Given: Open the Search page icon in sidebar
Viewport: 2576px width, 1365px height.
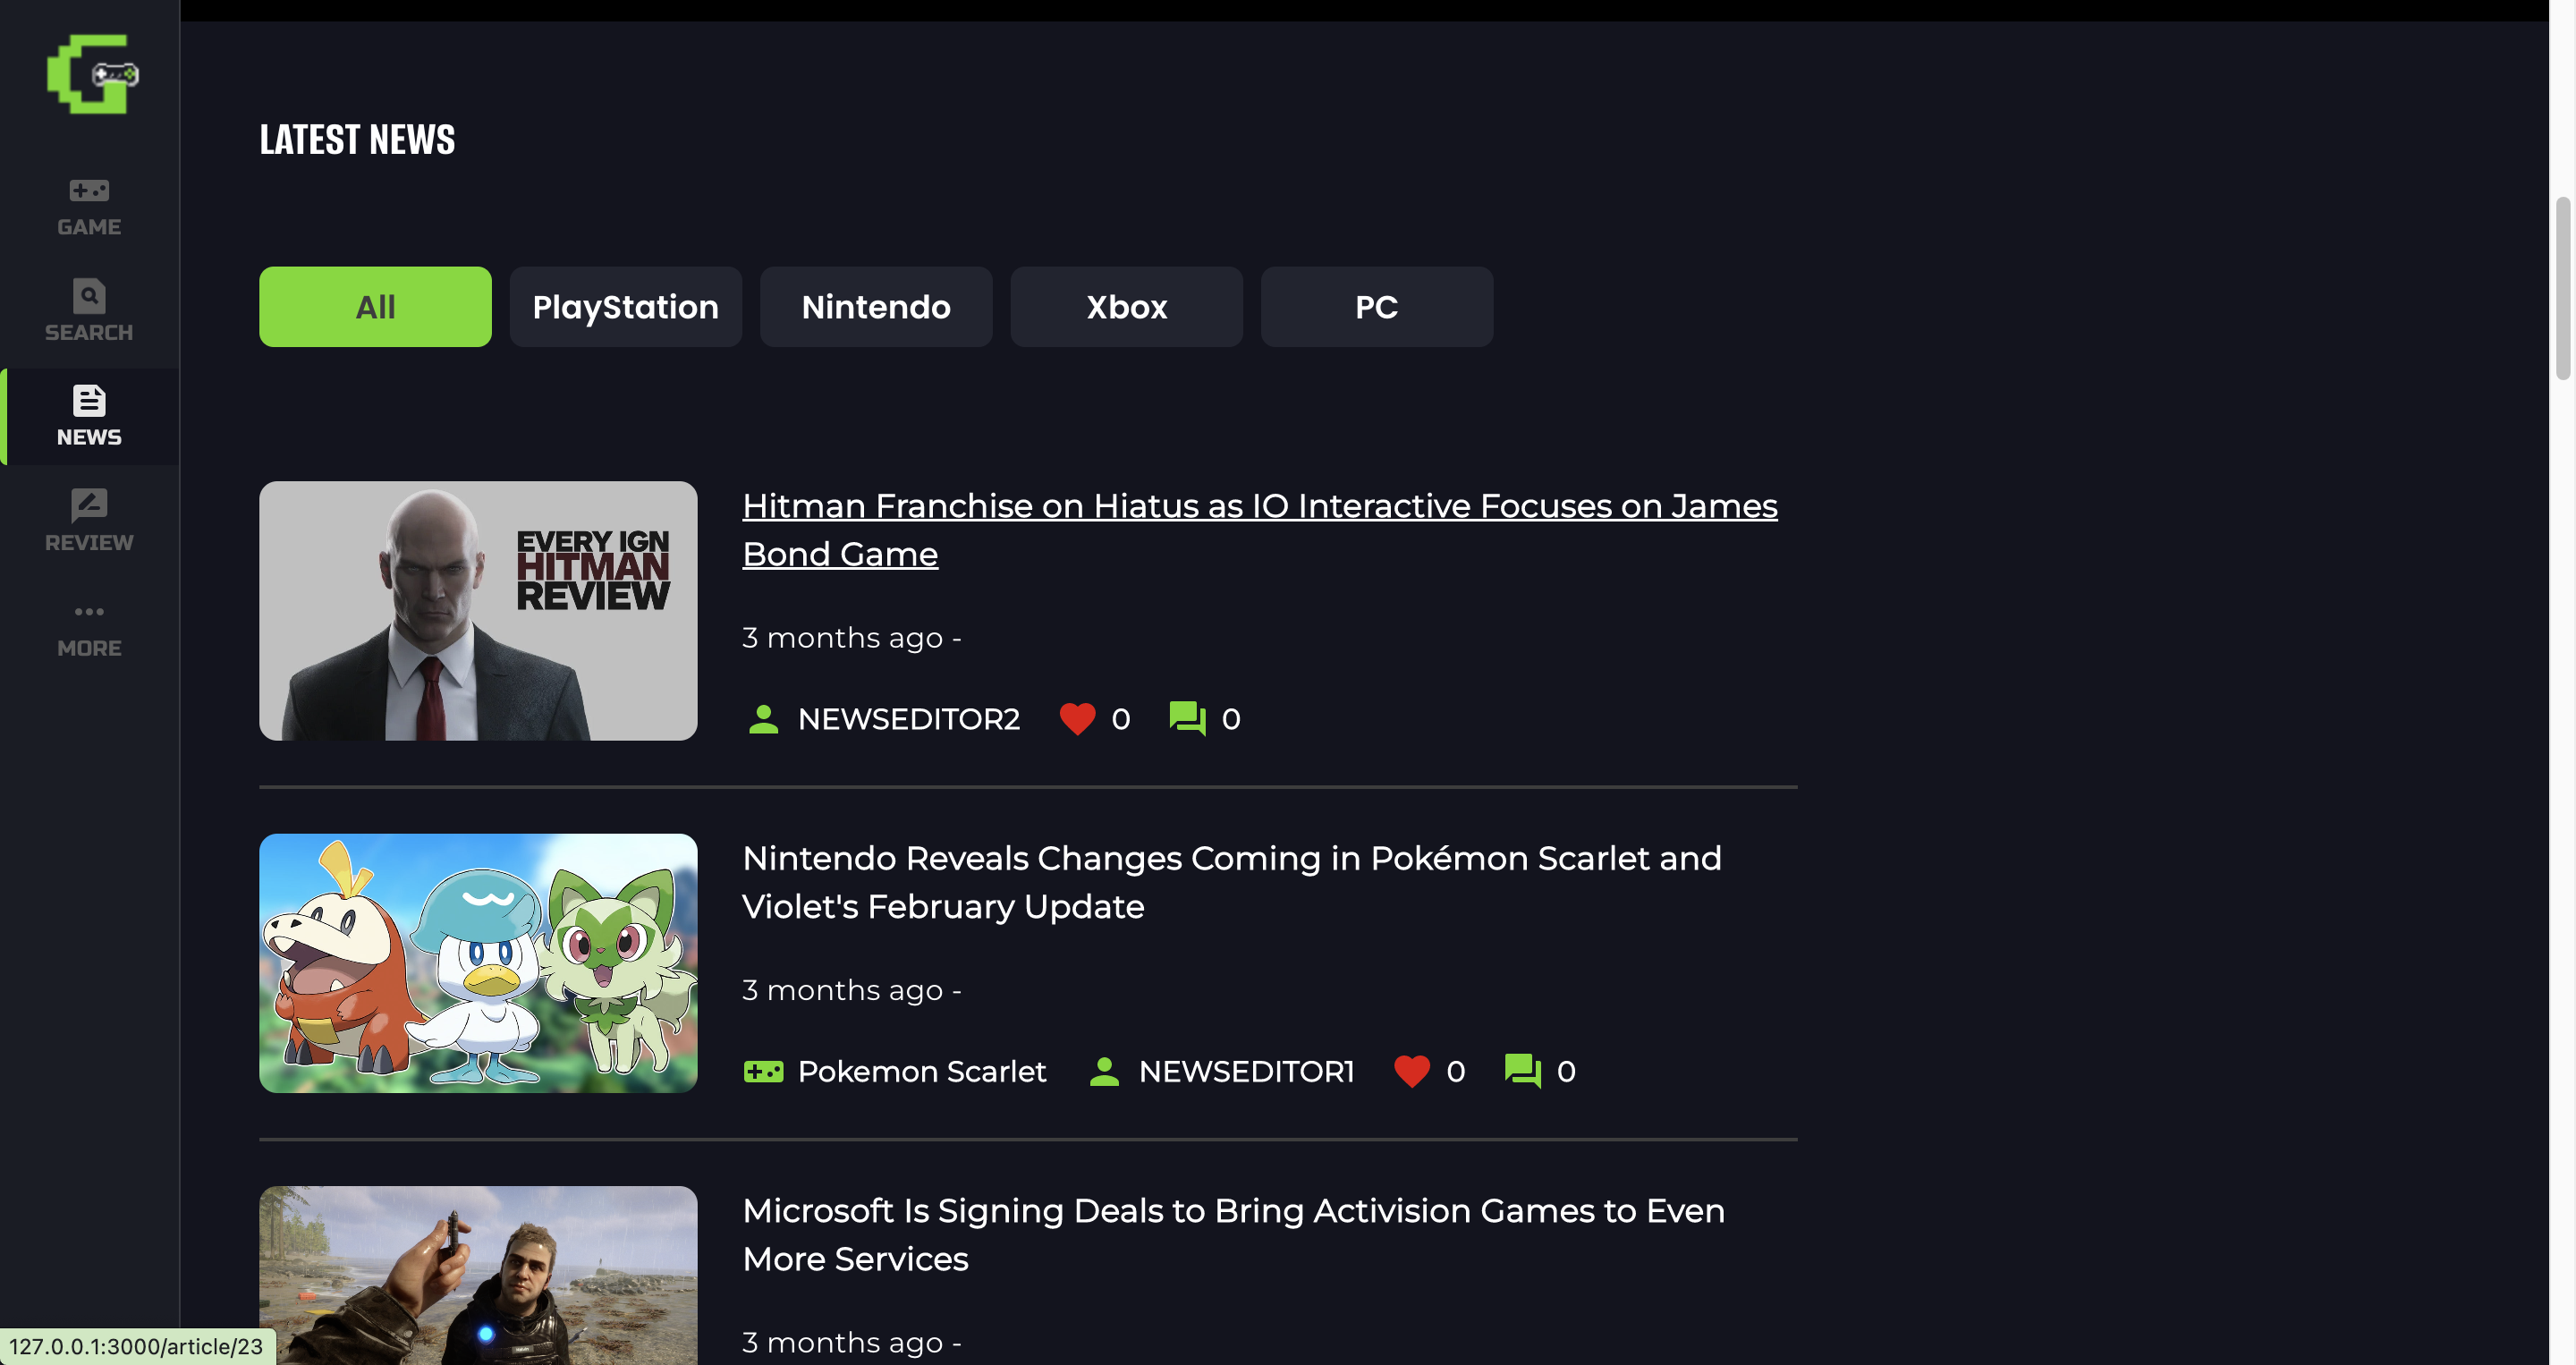Looking at the screenshot, I should [x=89, y=296].
